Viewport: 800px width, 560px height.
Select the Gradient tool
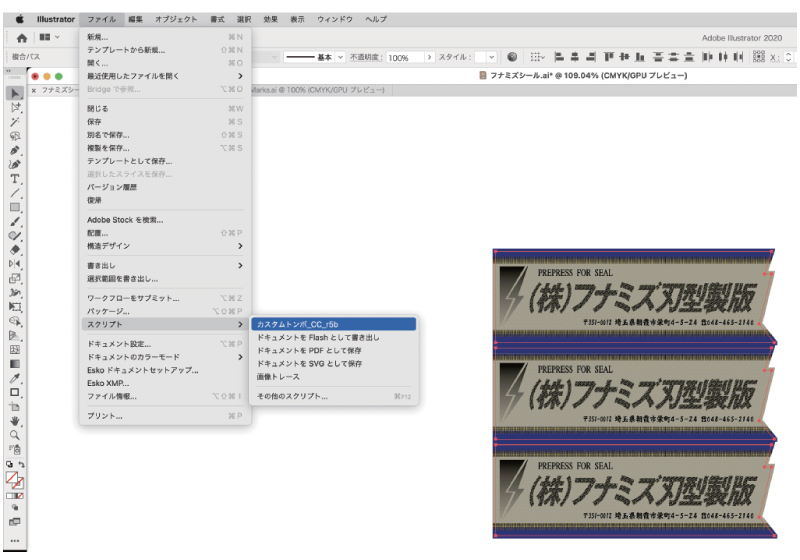click(x=15, y=364)
